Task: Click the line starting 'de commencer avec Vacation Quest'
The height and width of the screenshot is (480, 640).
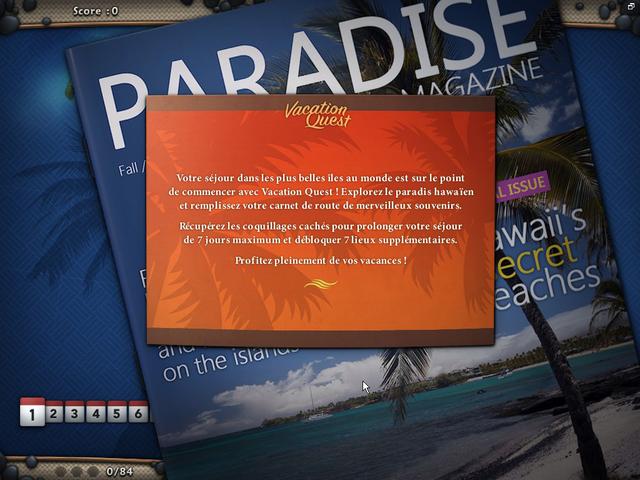Action: tap(321, 191)
